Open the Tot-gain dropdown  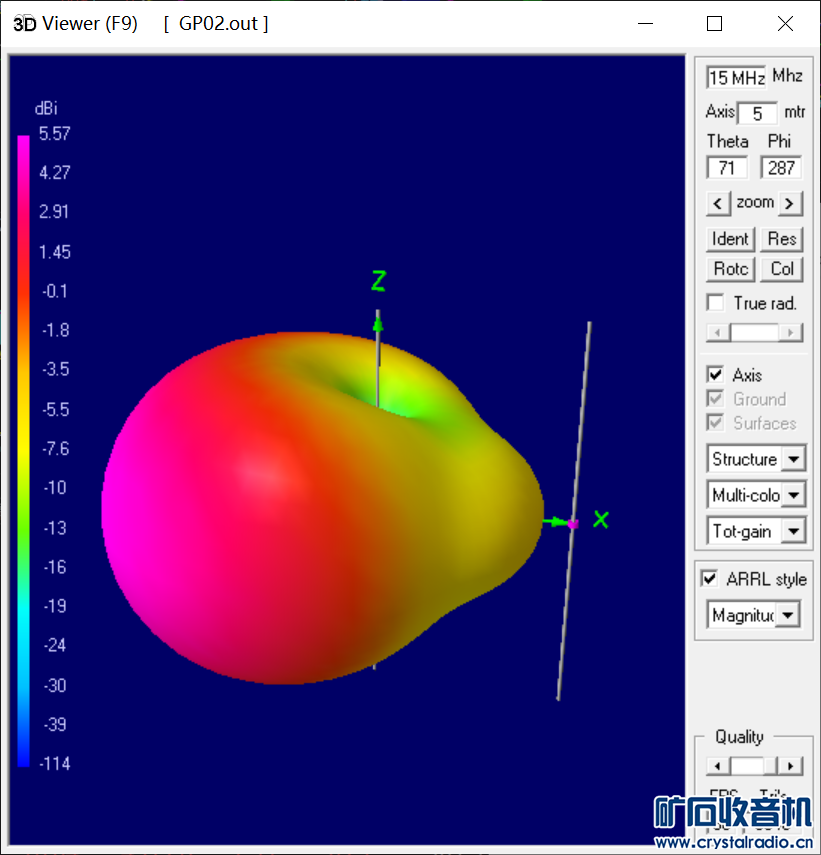pos(793,531)
